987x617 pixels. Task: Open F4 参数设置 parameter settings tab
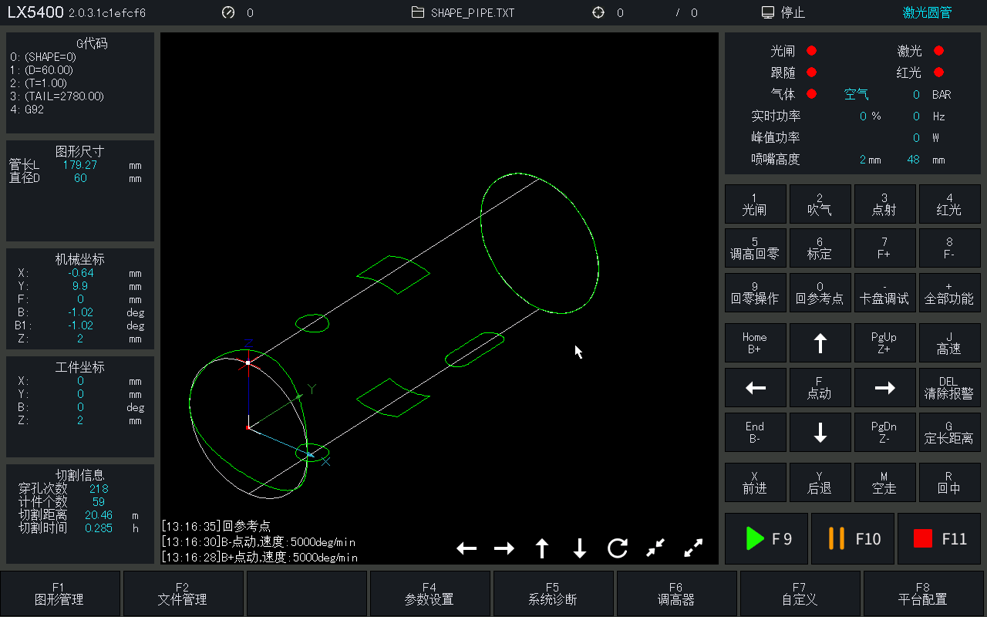click(x=429, y=594)
